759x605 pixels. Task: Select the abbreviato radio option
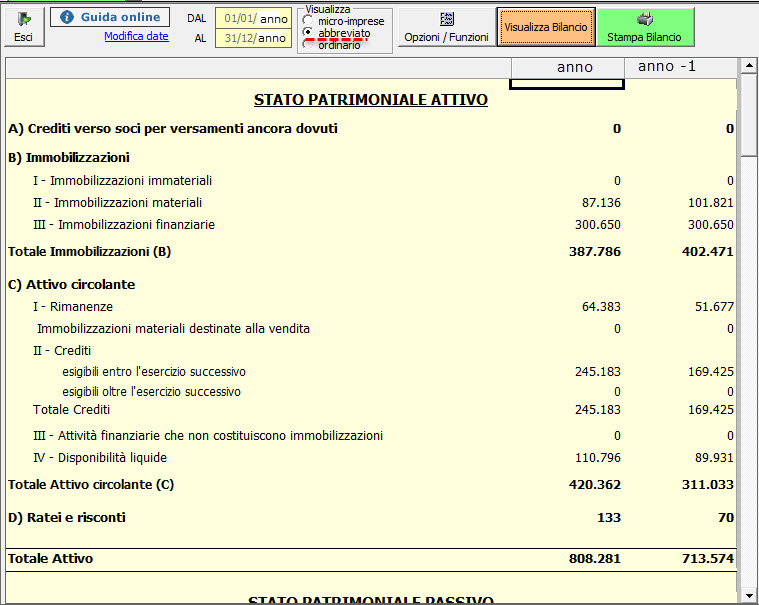[307, 32]
